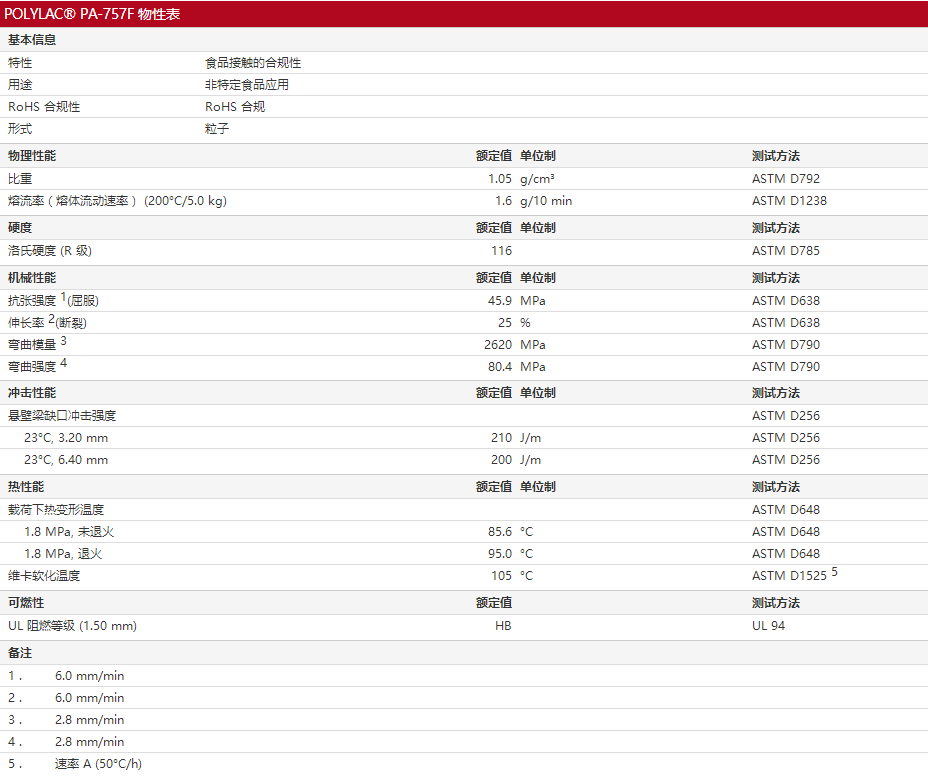Click the 载荷下热变形温度 label
This screenshot has height=781, width=928.
(x=56, y=509)
